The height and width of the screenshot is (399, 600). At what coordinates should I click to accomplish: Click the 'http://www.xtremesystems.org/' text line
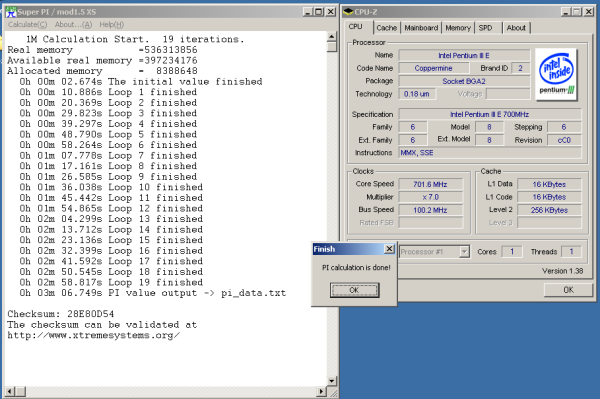coord(93,335)
